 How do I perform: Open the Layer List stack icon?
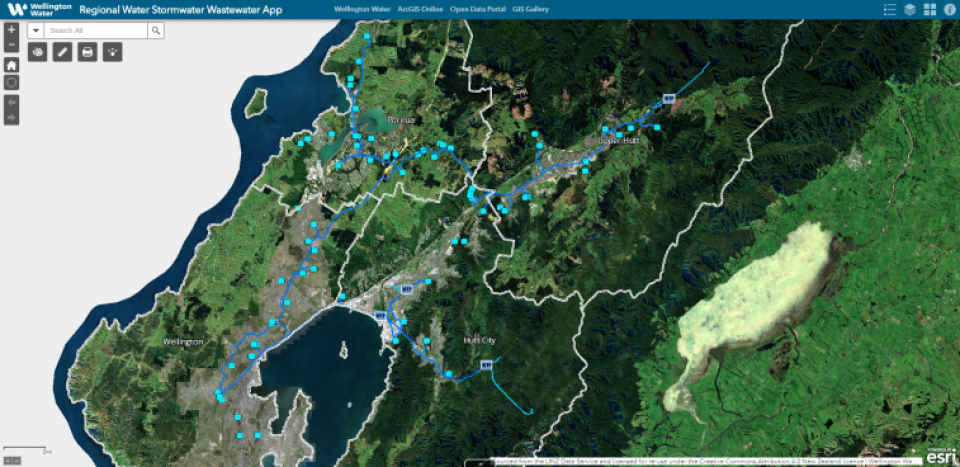910,9
